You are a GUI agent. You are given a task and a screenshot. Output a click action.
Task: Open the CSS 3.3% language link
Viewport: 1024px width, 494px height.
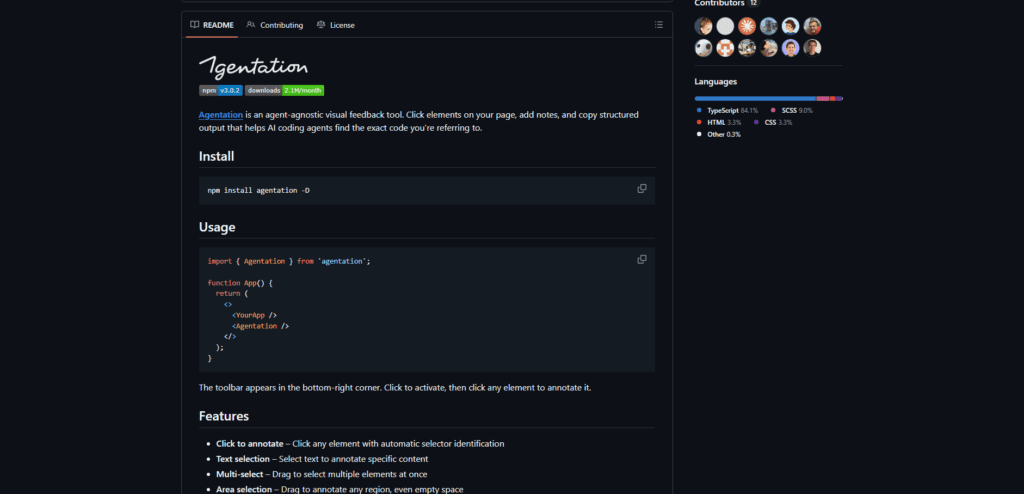click(773, 122)
